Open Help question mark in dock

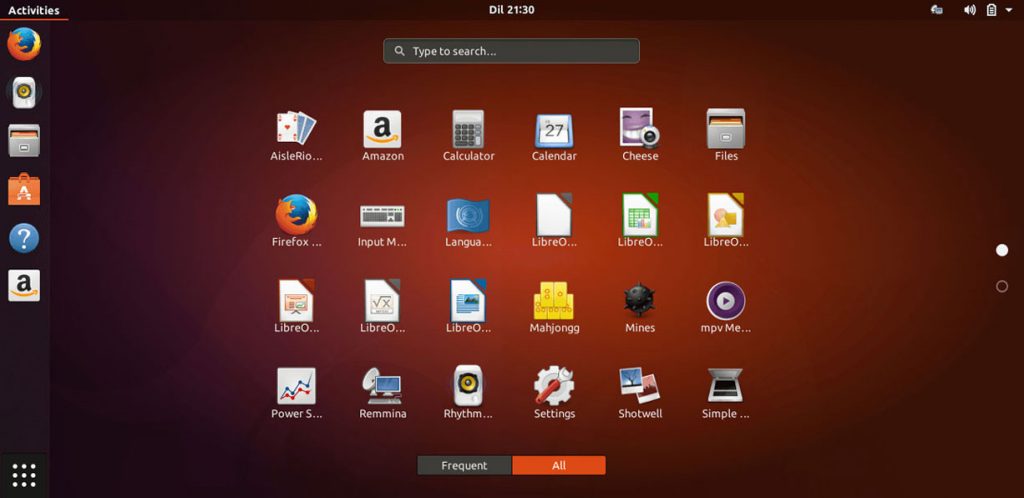click(x=24, y=238)
